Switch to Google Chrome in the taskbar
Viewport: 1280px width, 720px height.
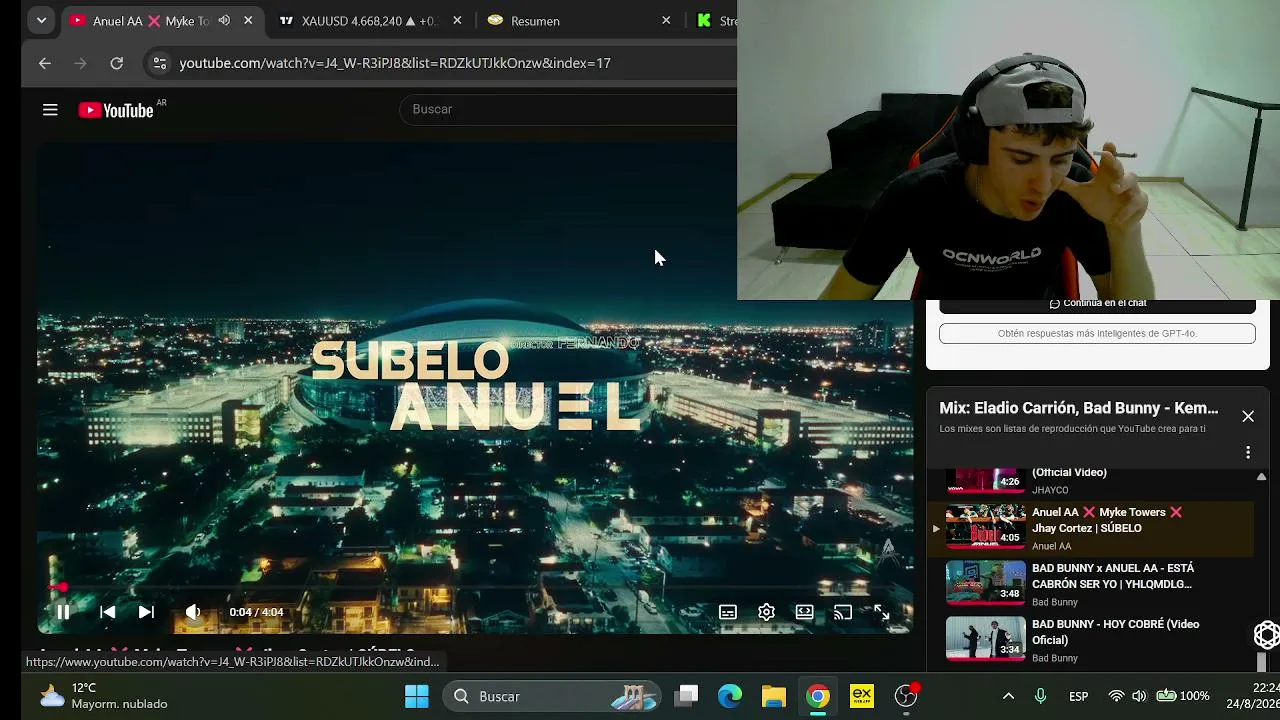818,696
